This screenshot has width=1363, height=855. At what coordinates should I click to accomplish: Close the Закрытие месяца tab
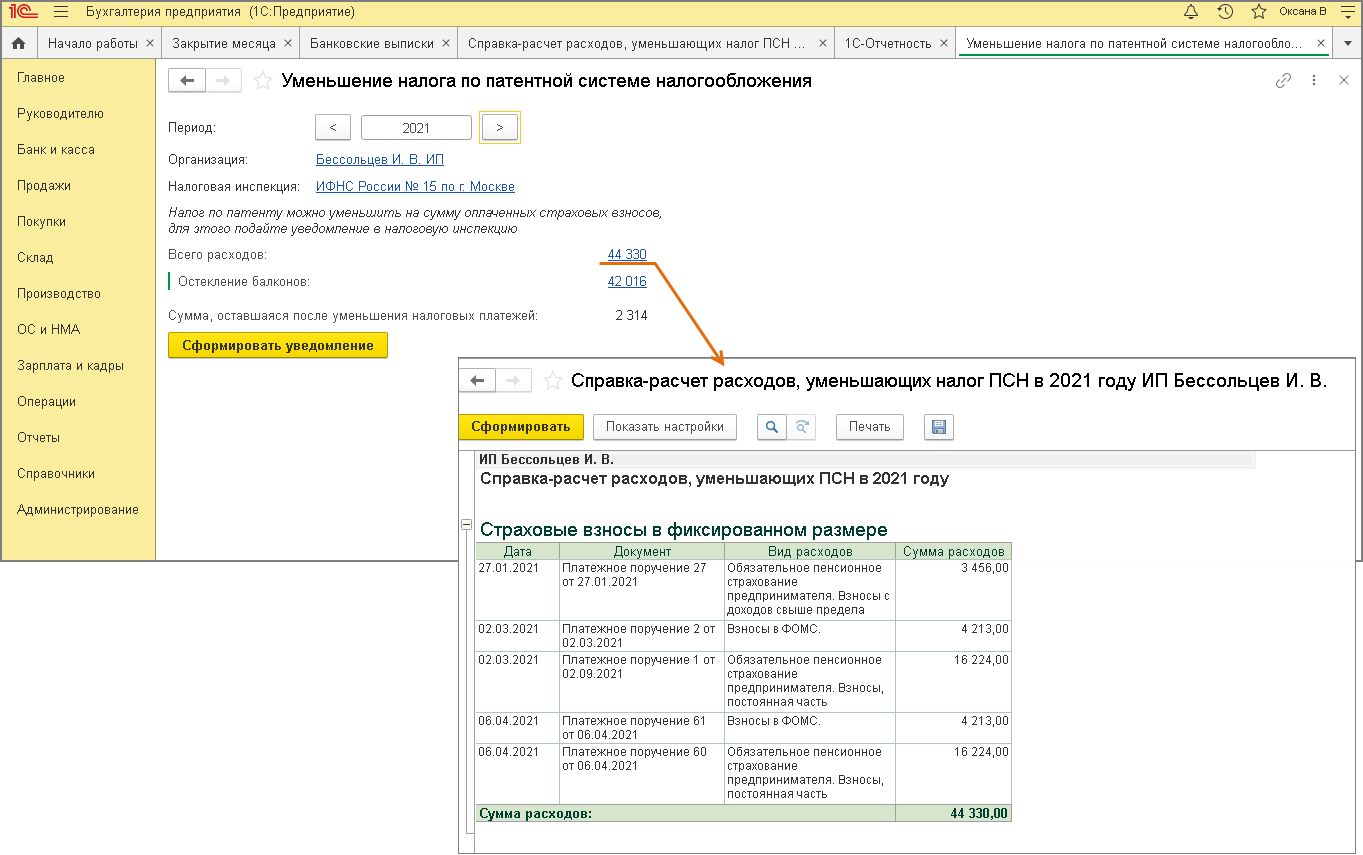(x=288, y=44)
